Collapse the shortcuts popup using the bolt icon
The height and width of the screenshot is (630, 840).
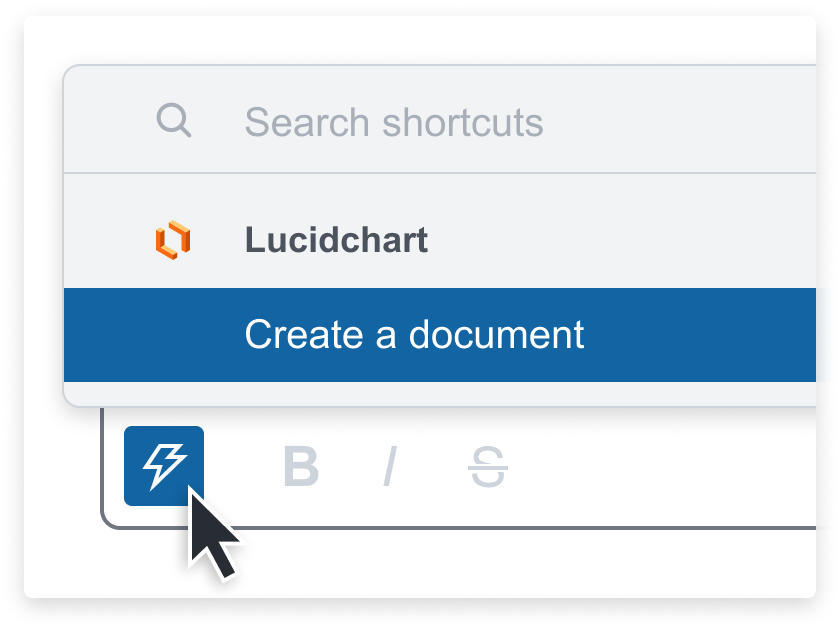[164, 466]
